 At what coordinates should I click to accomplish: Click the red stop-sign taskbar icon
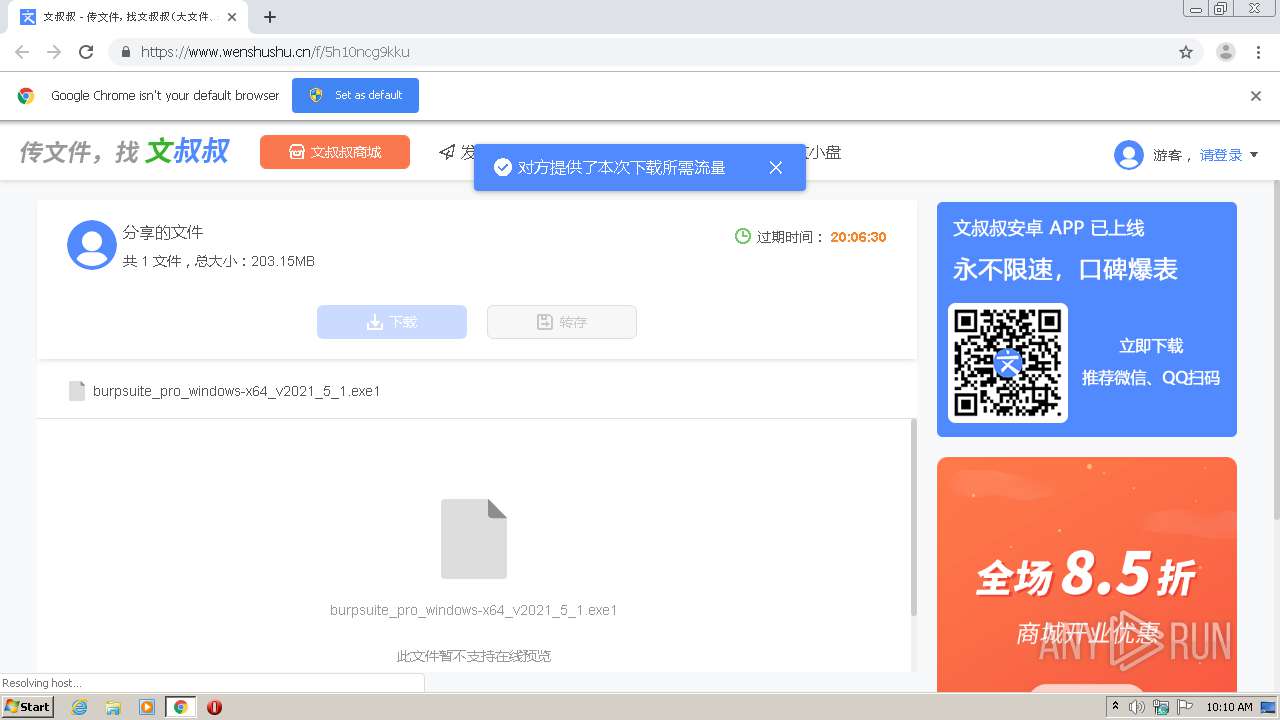pyautogui.click(x=214, y=707)
